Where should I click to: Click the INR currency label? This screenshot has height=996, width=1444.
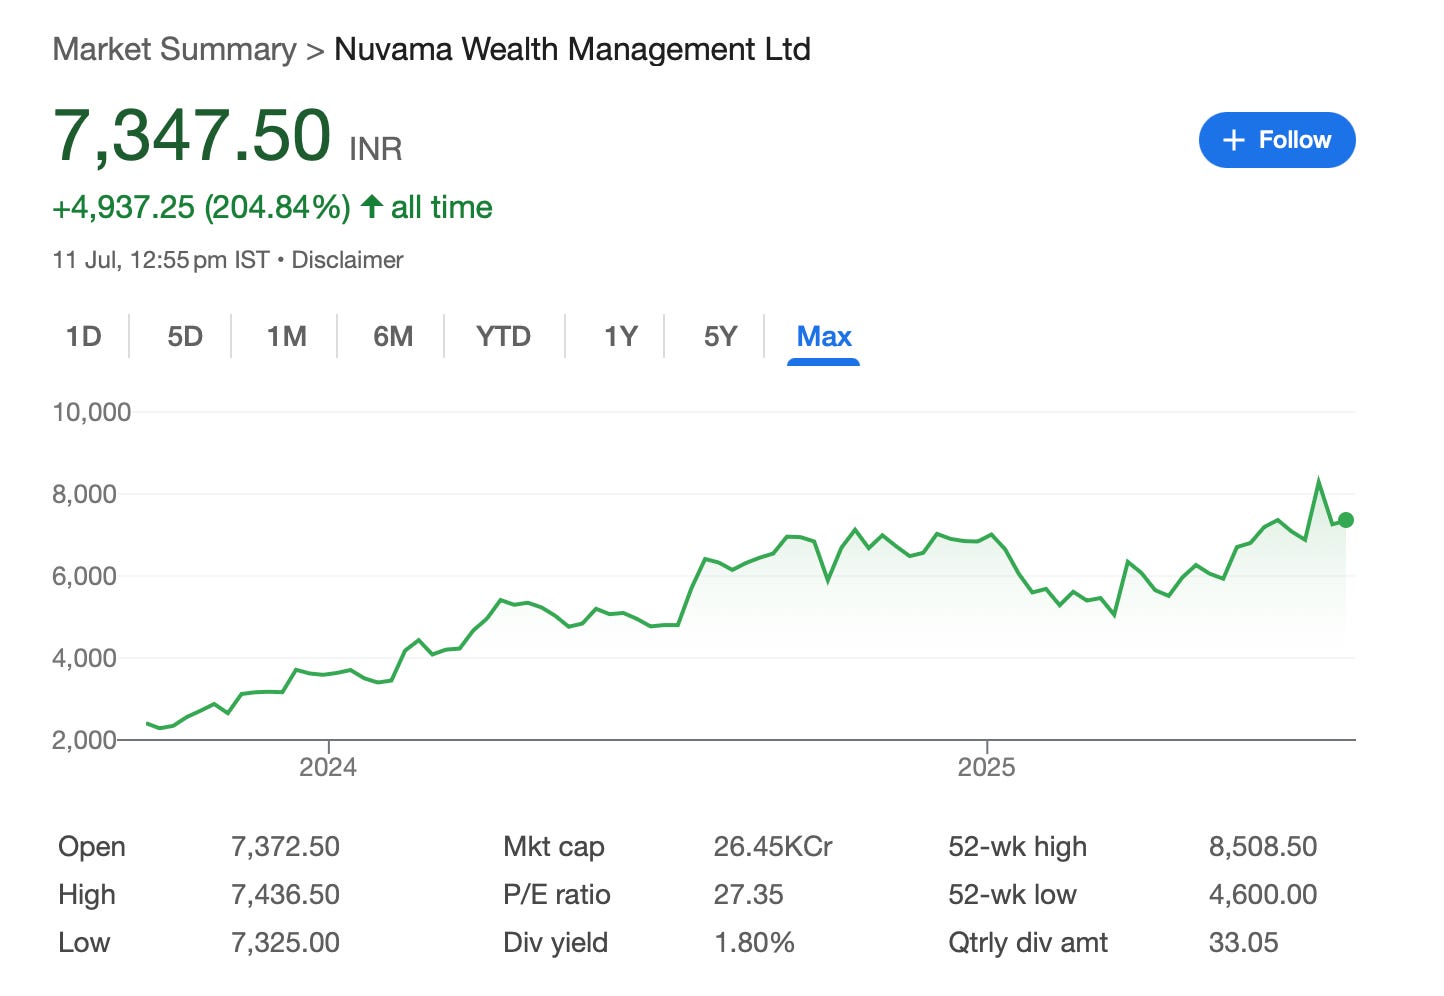(376, 149)
